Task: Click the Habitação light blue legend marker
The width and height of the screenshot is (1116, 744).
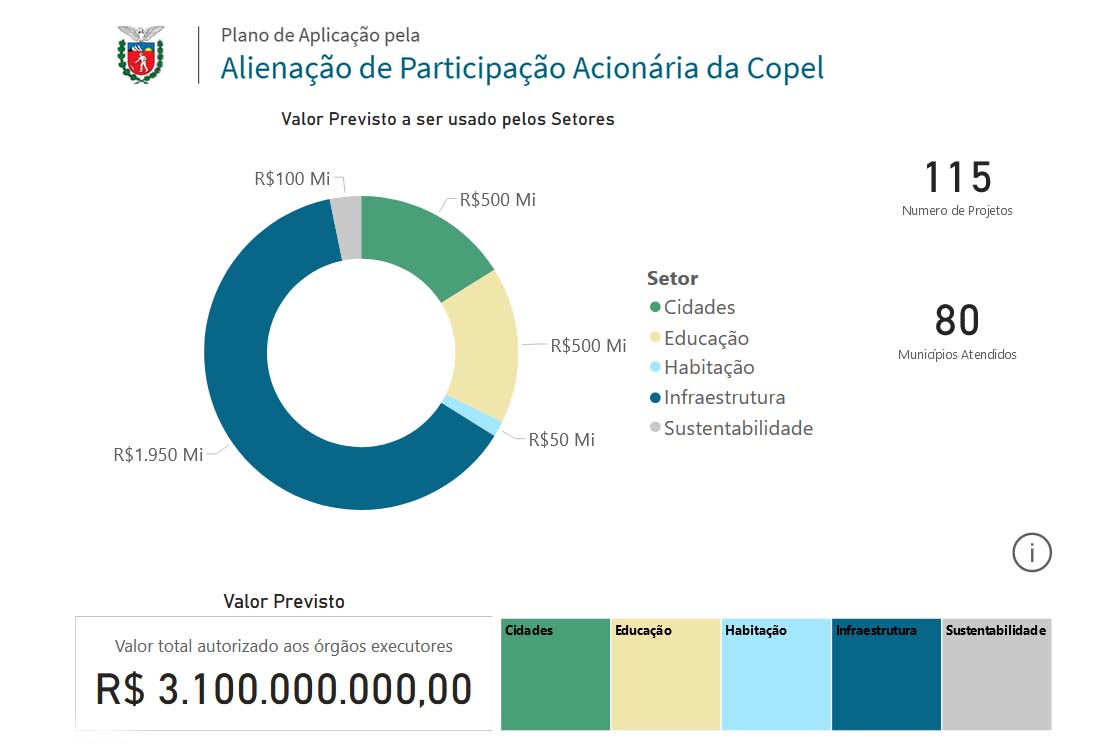Action: coord(655,368)
